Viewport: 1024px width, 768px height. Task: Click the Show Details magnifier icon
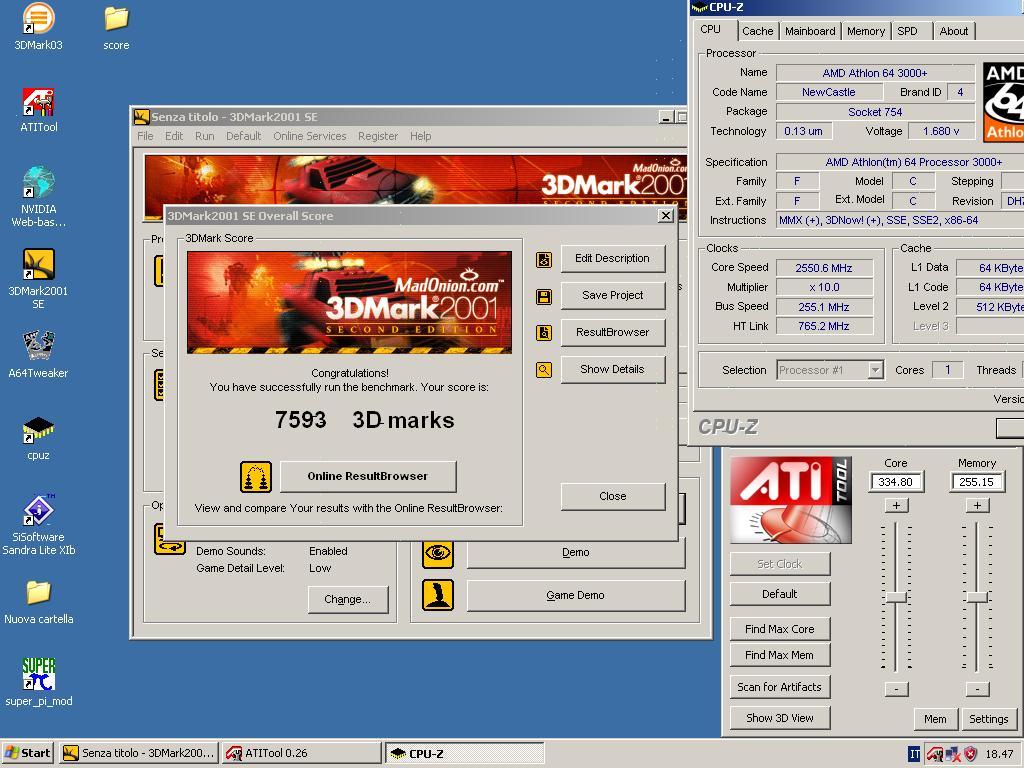[x=544, y=370]
